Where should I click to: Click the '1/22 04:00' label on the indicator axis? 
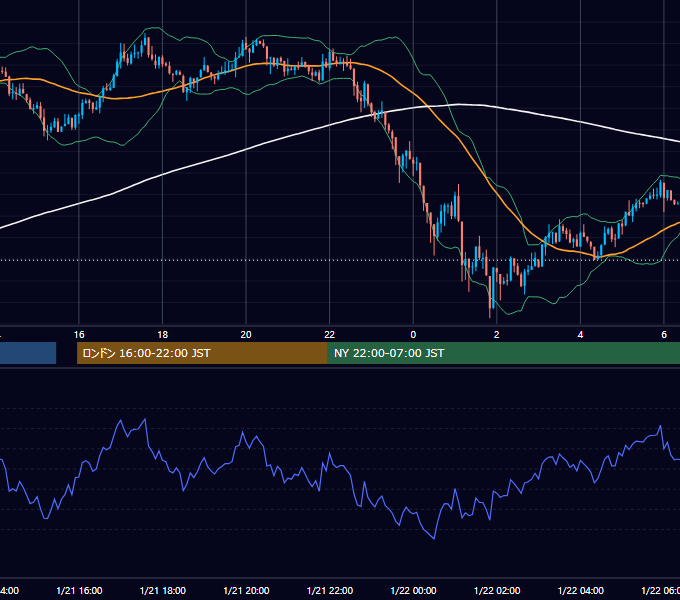581,590
